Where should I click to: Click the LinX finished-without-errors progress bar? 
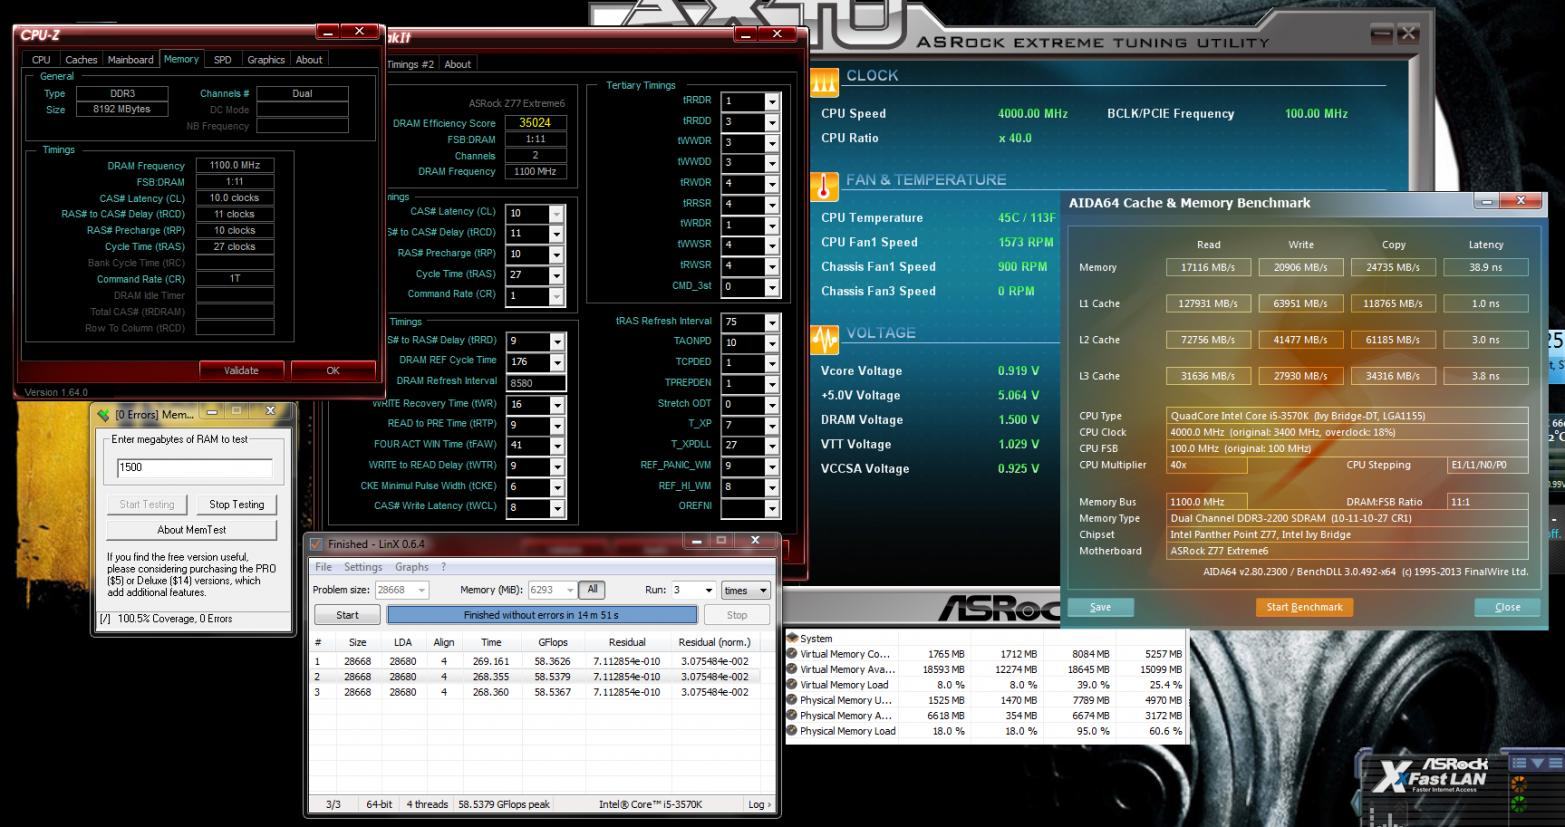click(x=542, y=615)
